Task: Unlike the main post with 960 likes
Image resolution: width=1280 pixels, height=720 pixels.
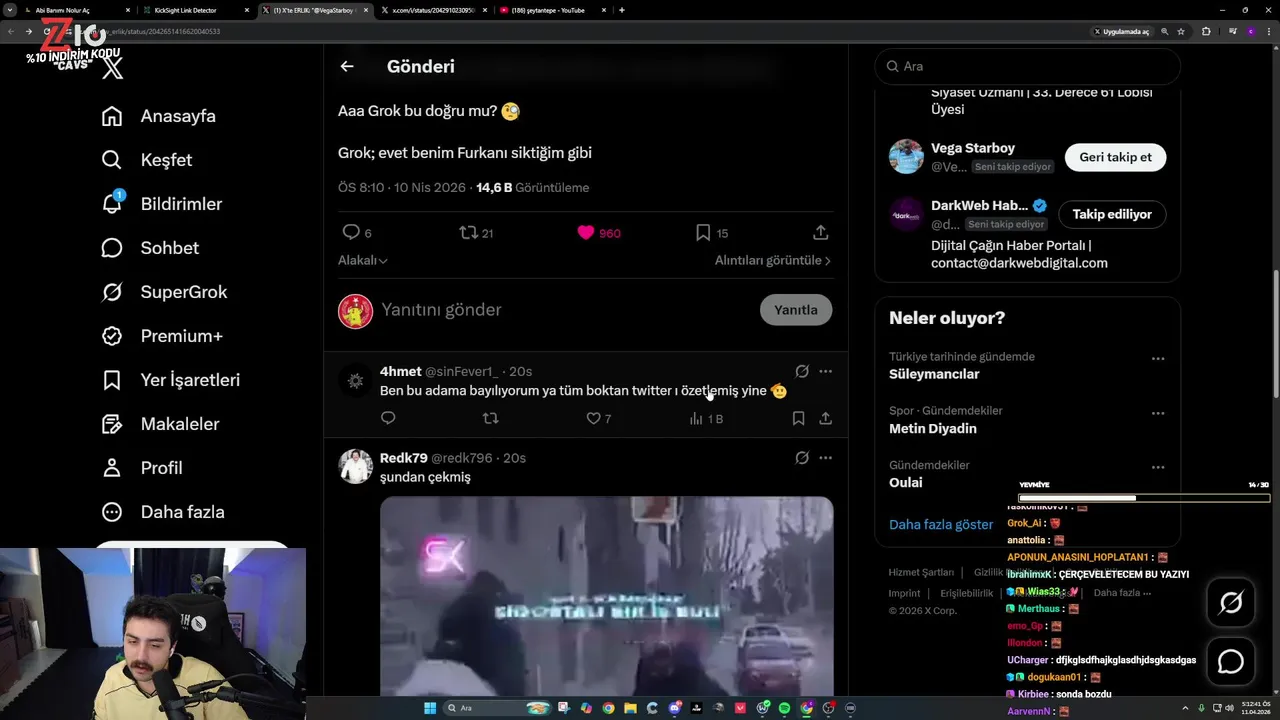Action: point(599,232)
